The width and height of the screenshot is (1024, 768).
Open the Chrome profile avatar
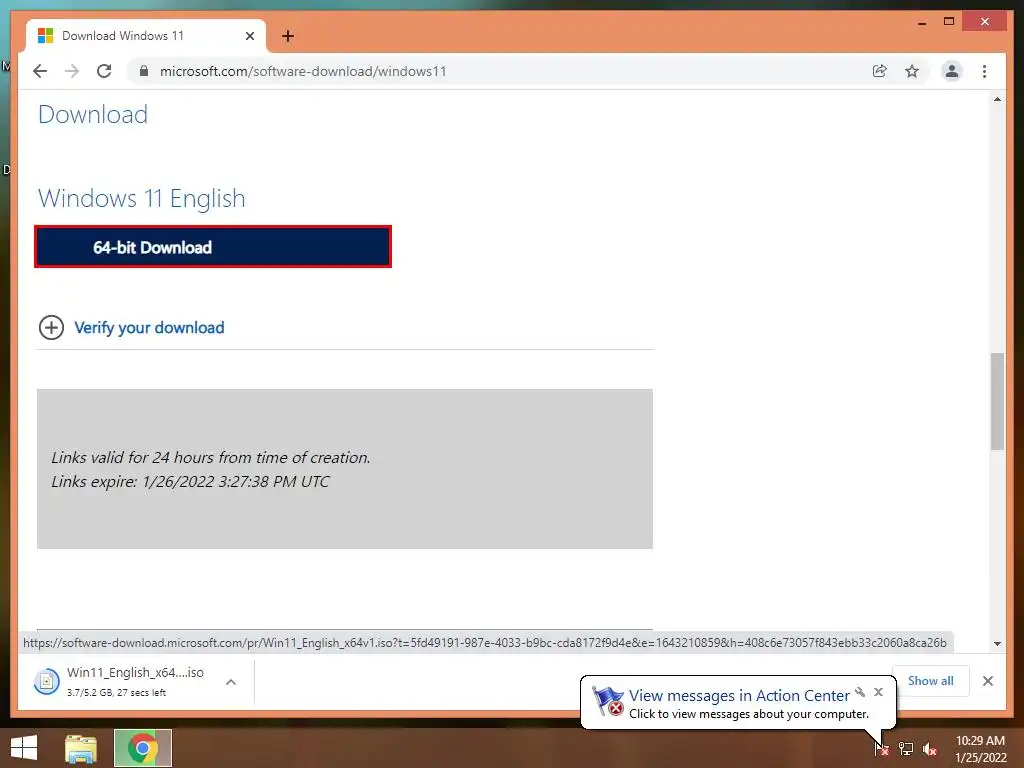[x=952, y=71]
